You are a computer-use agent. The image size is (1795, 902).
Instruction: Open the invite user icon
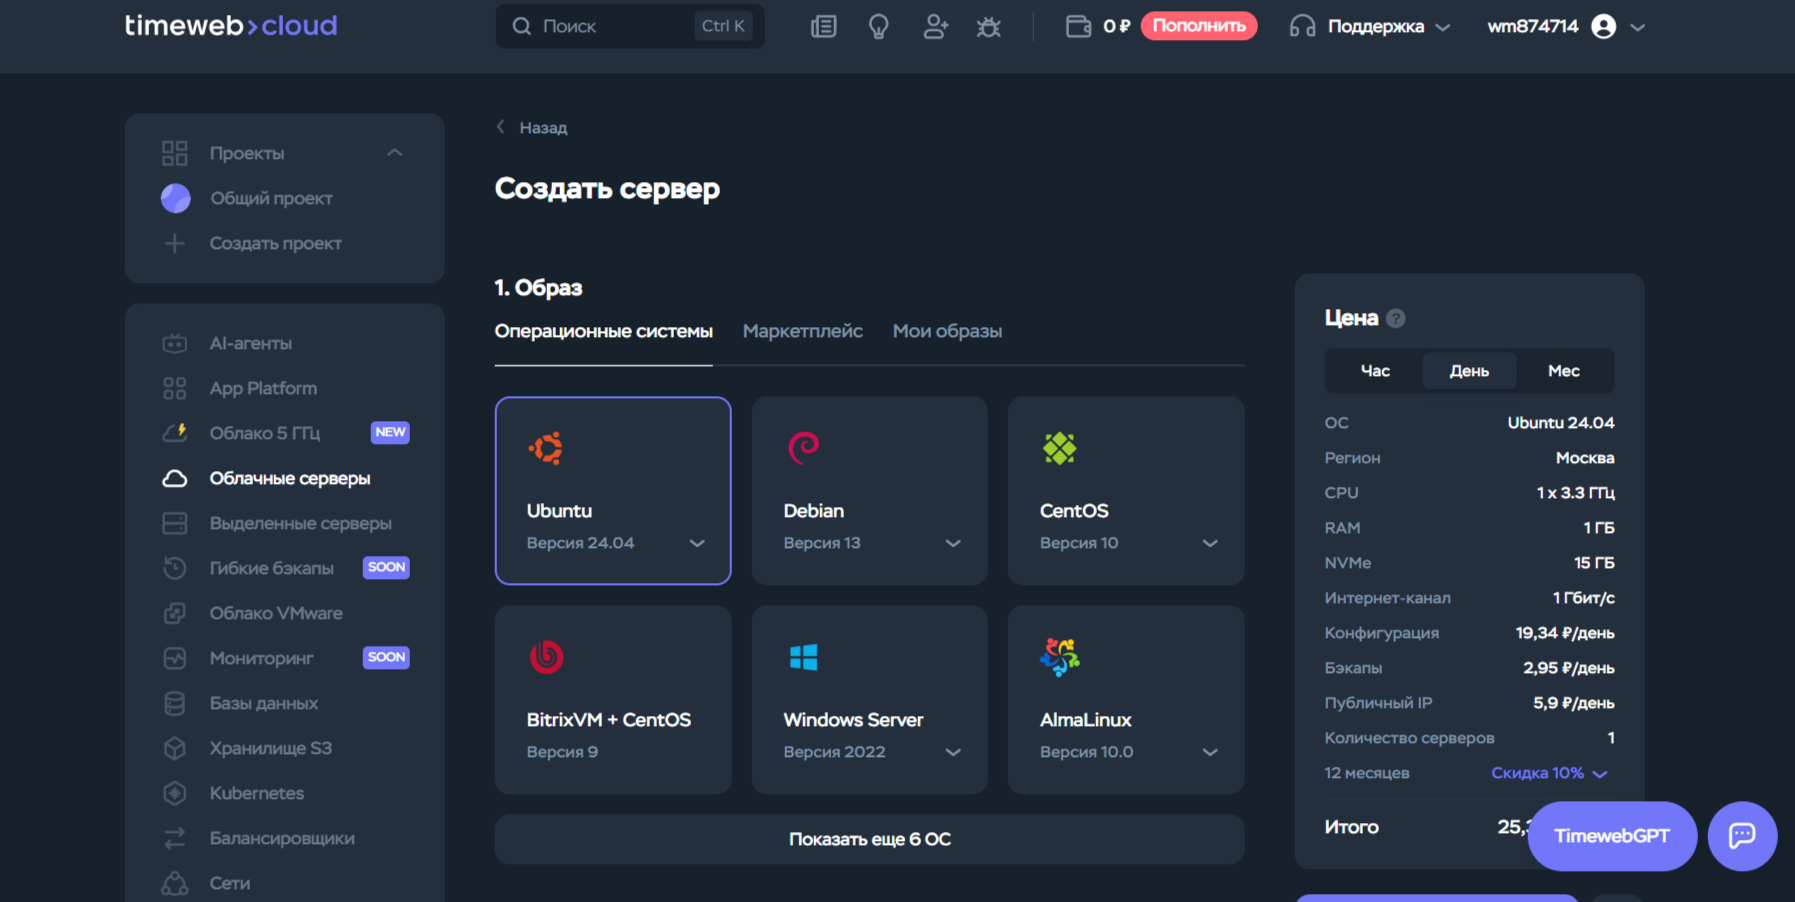(x=935, y=26)
